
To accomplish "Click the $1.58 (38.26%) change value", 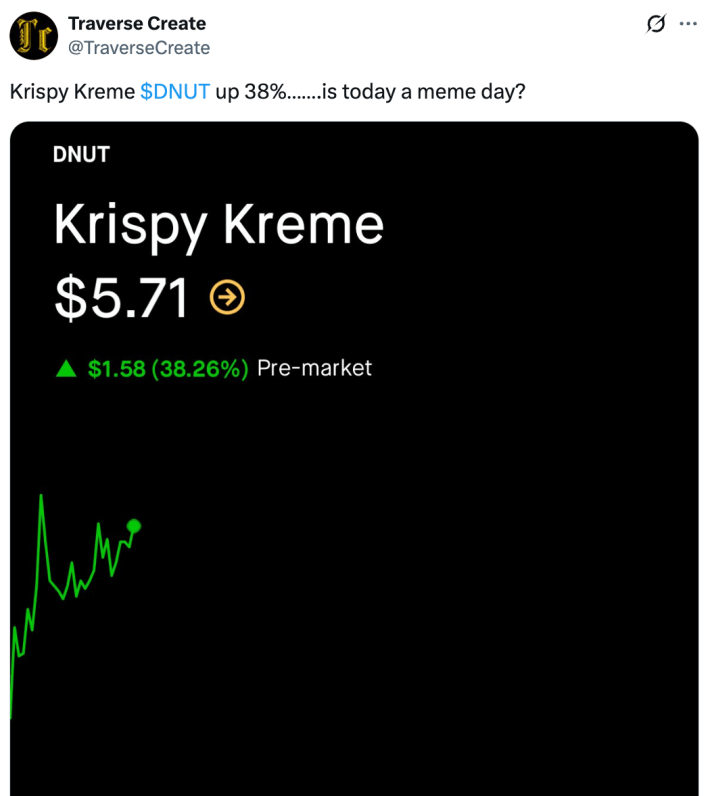I will pyautogui.click(x=168, y=369).
